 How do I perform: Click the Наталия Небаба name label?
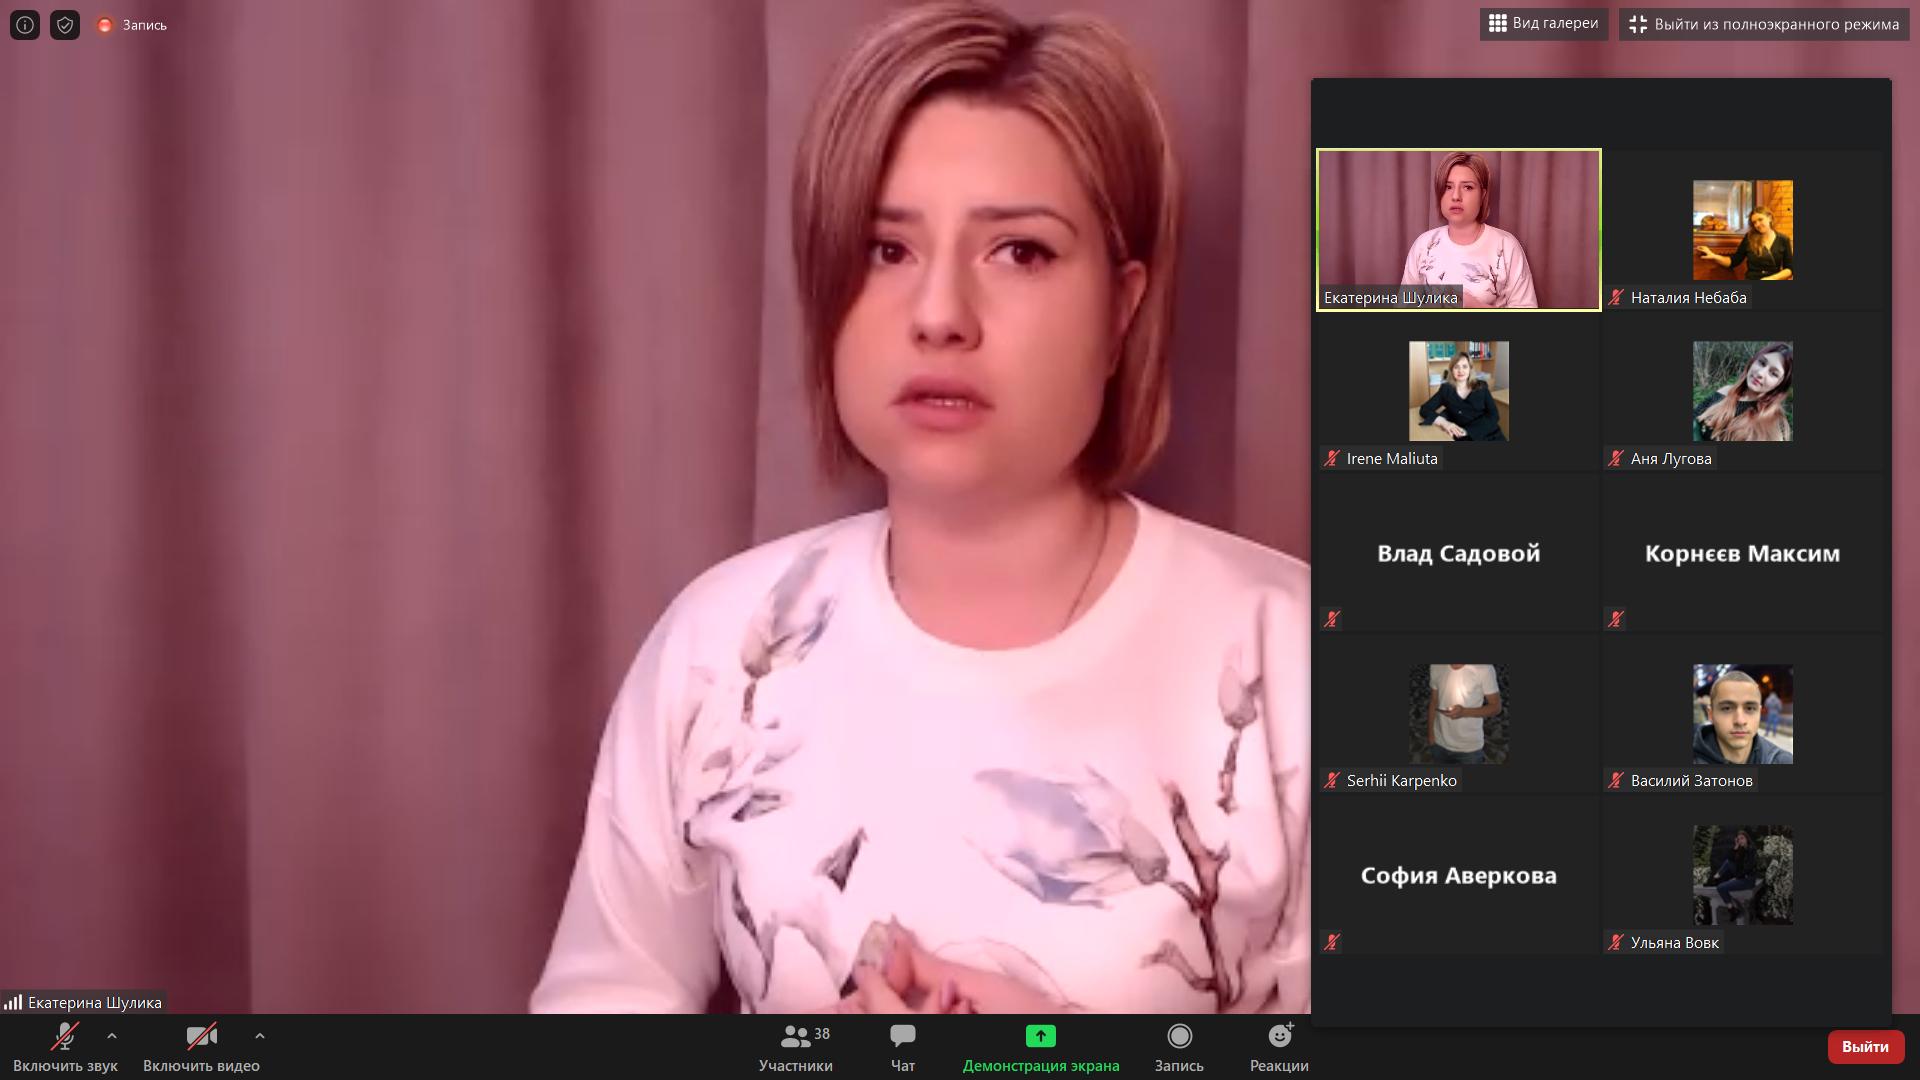pos(1688,297)
